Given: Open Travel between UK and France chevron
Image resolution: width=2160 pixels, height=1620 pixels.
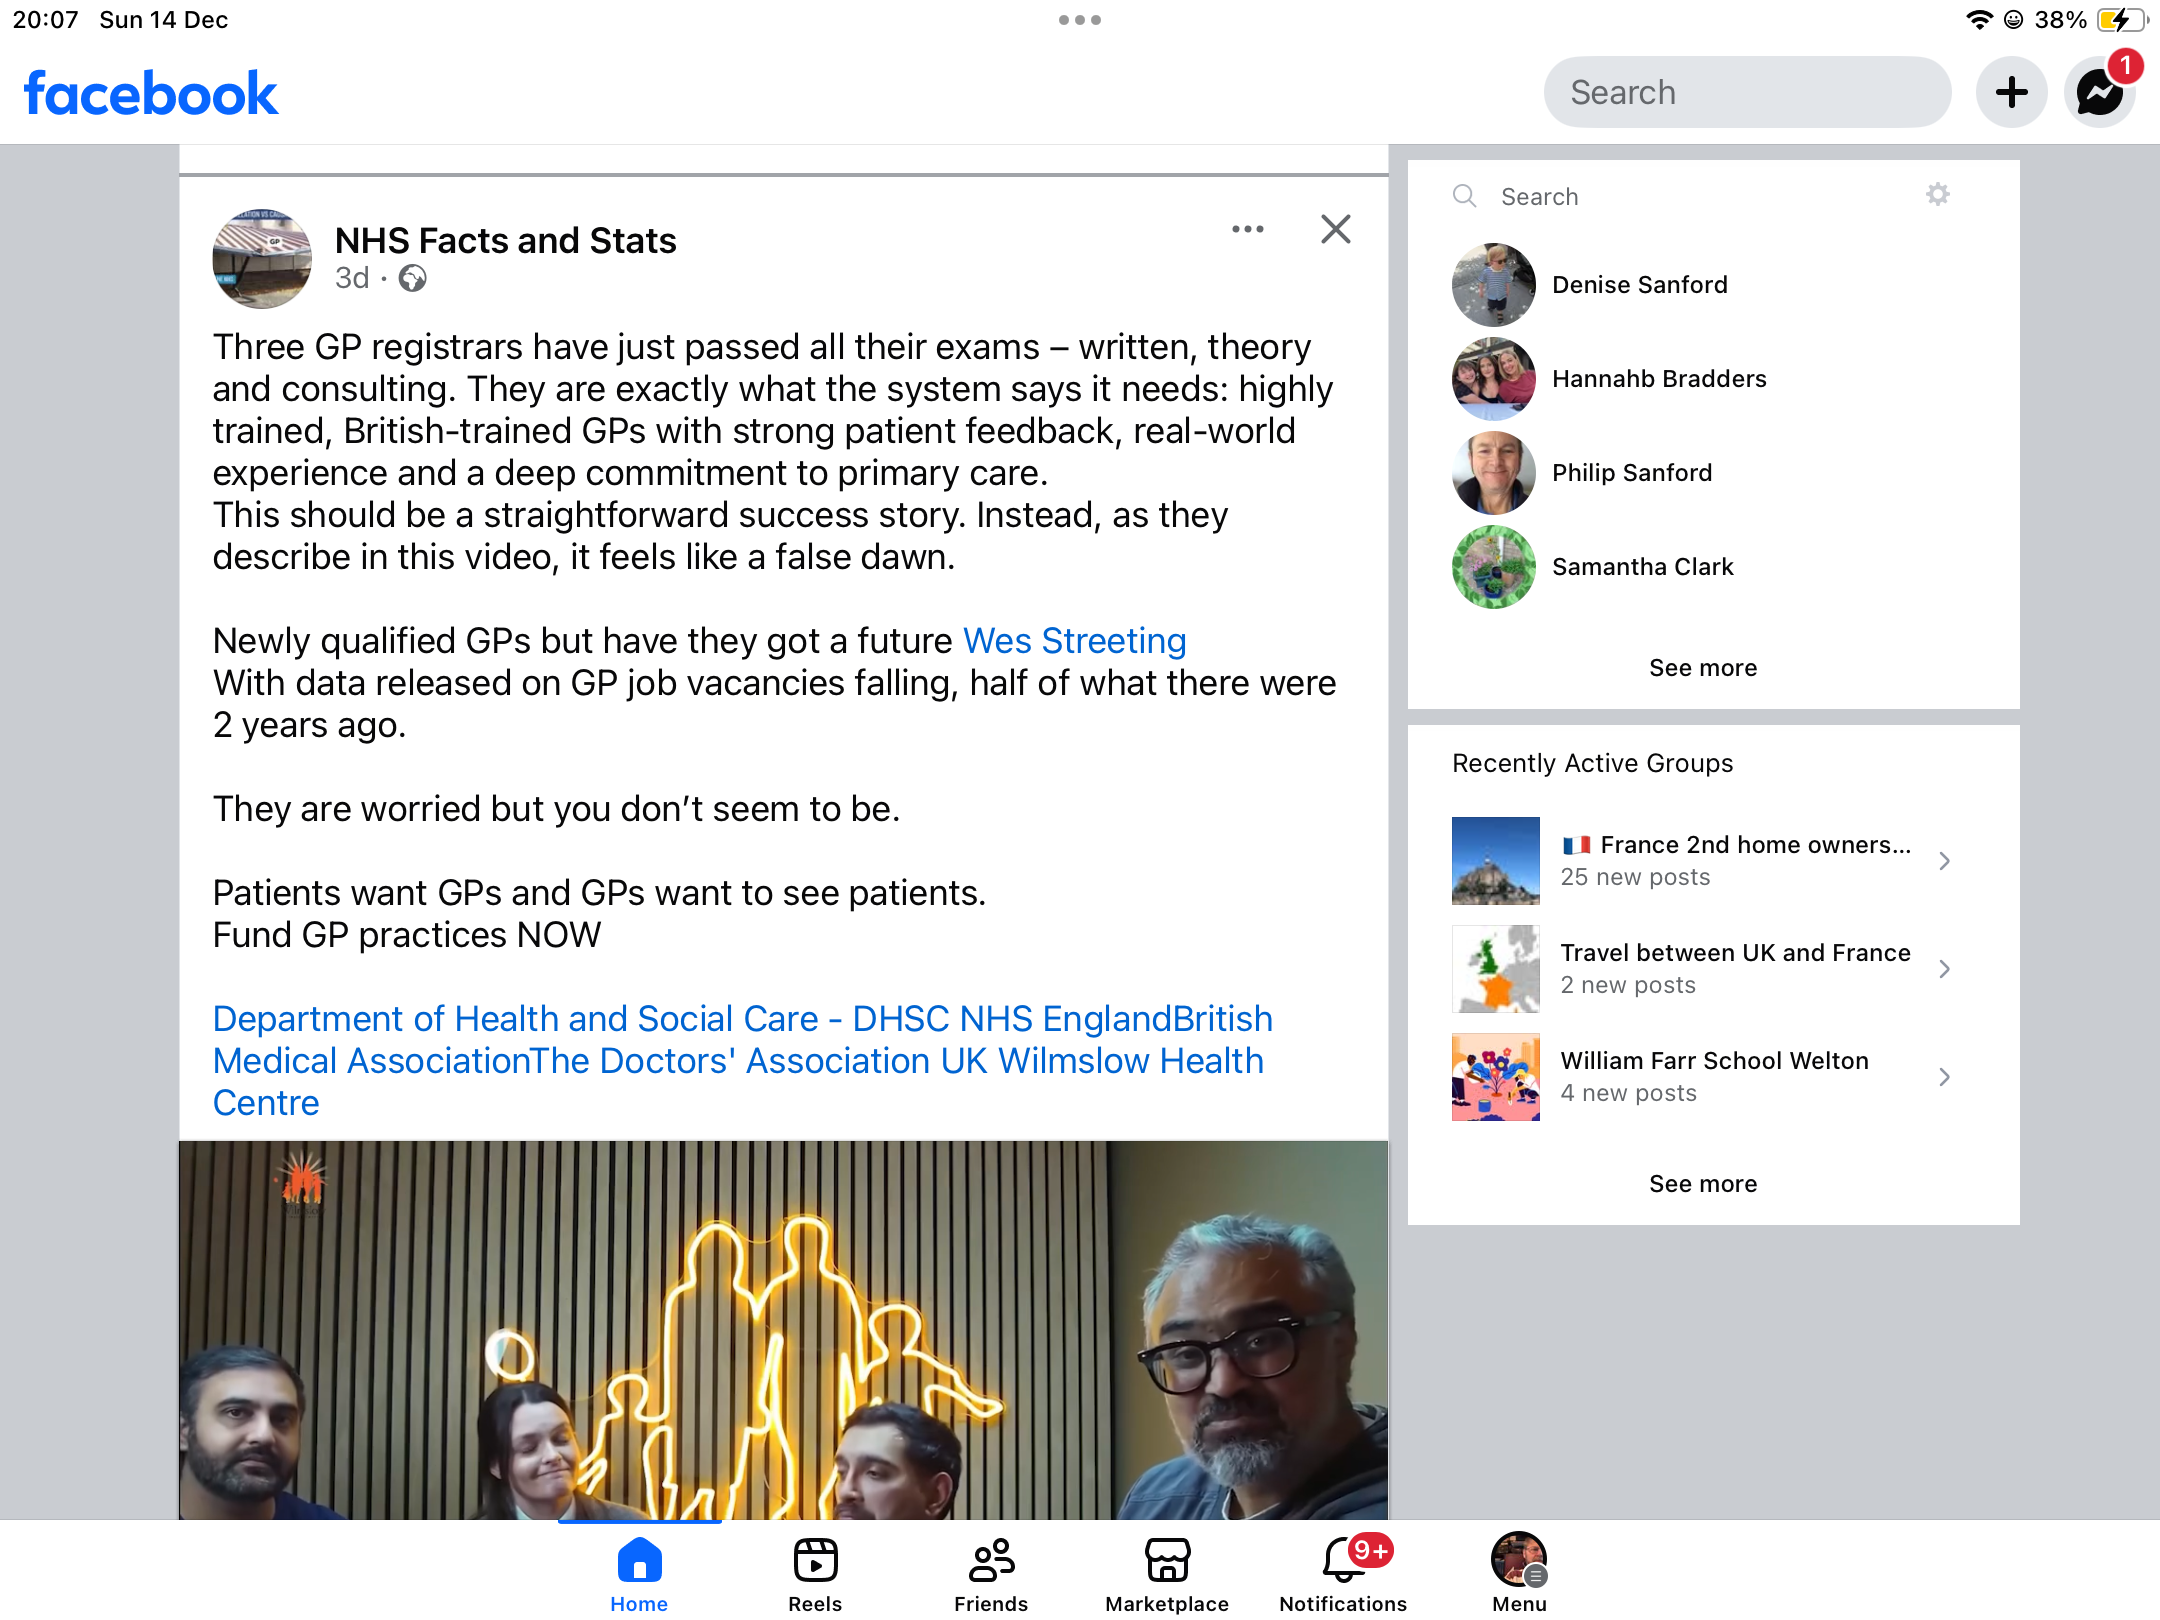Looking at the screenshot, I should [x=1944, y=969].
